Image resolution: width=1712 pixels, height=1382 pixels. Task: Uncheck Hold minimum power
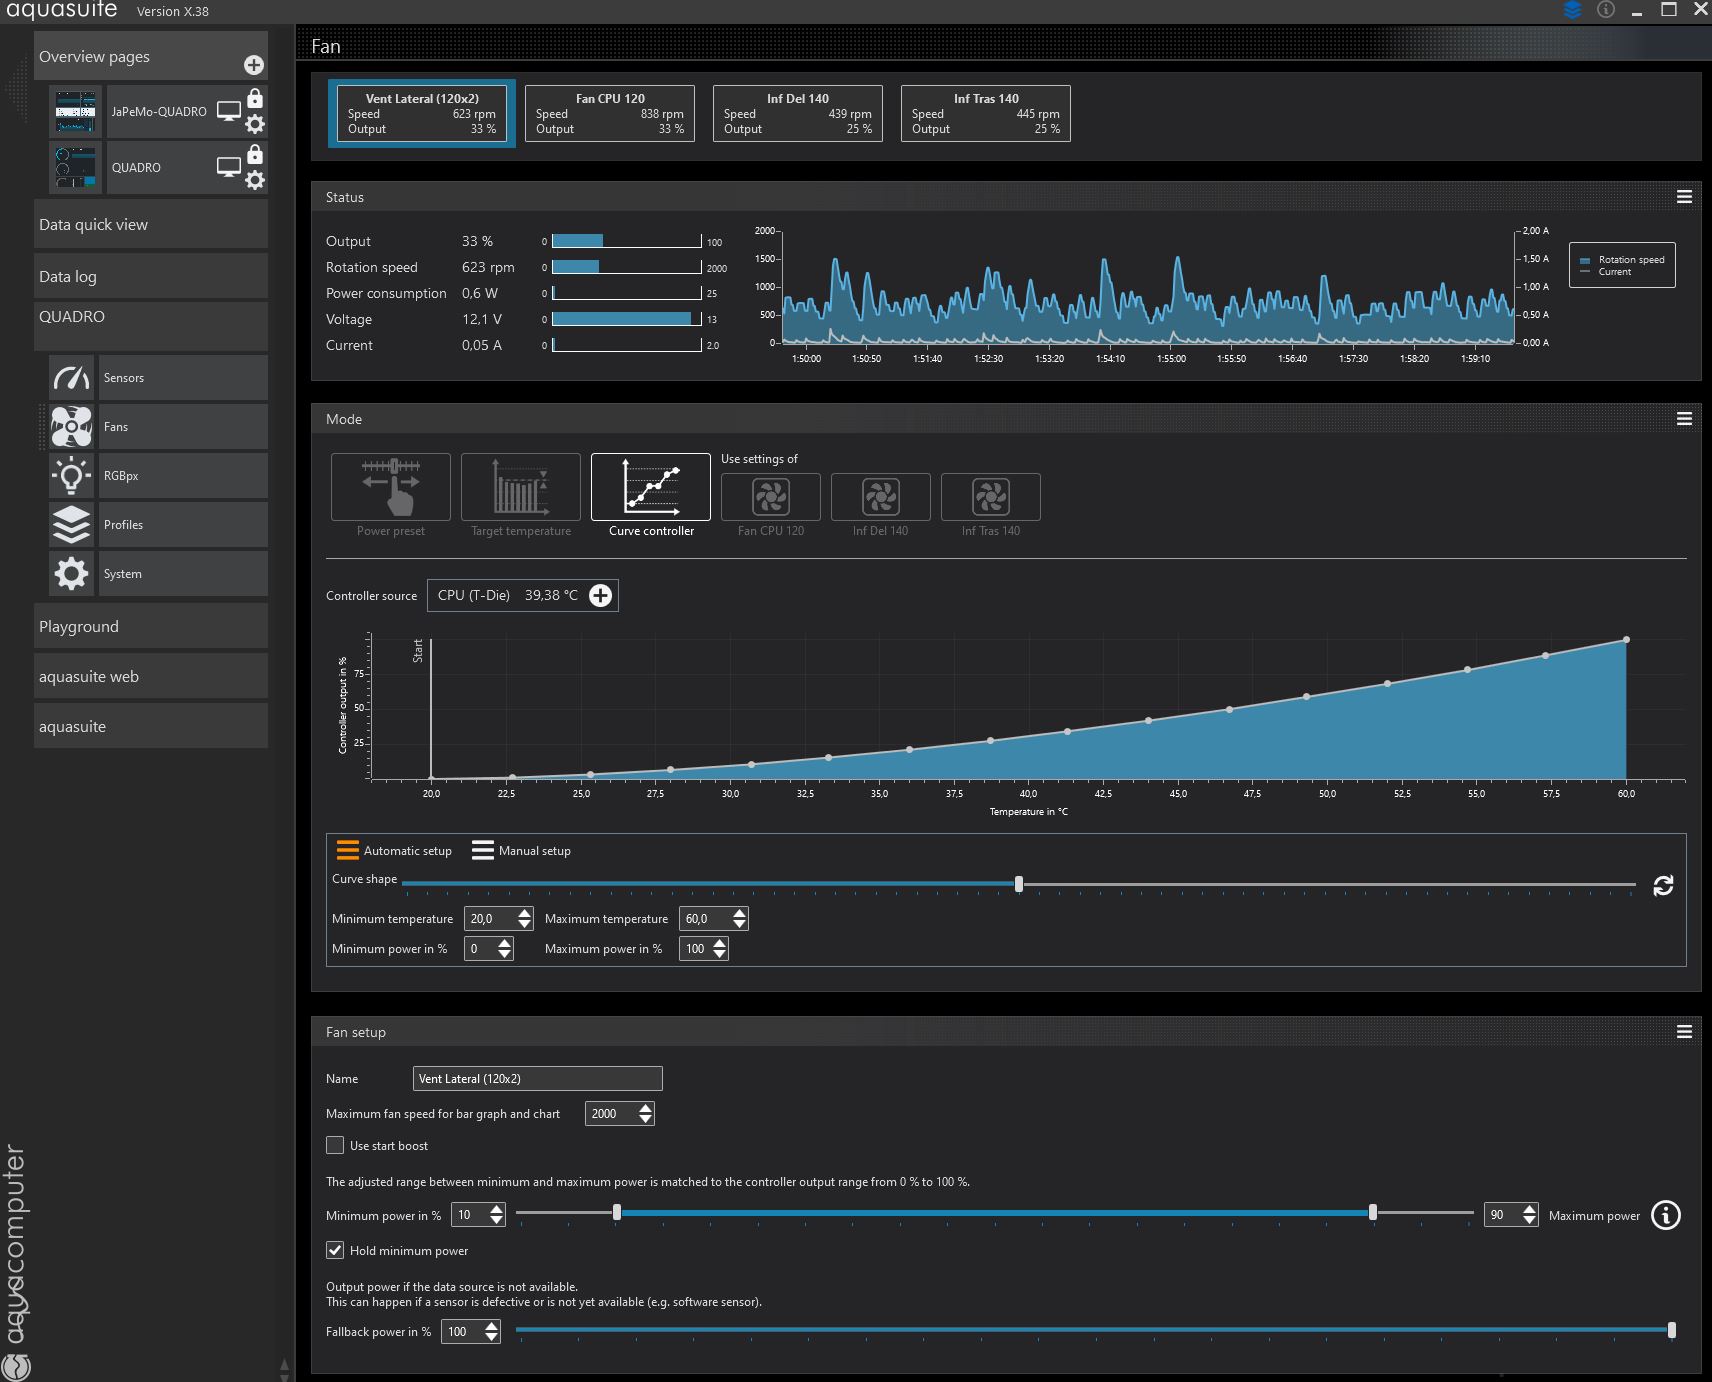click(x=335, y=1251)
